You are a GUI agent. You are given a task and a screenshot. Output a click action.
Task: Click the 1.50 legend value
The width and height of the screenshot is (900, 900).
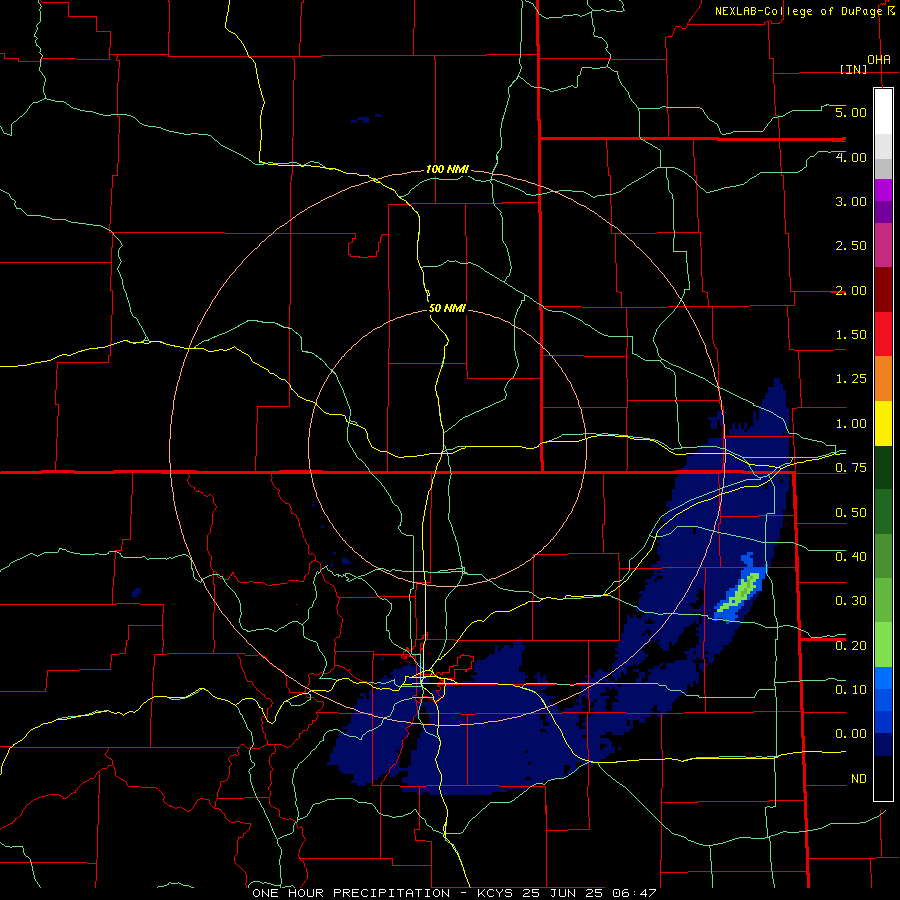[851, 335]
